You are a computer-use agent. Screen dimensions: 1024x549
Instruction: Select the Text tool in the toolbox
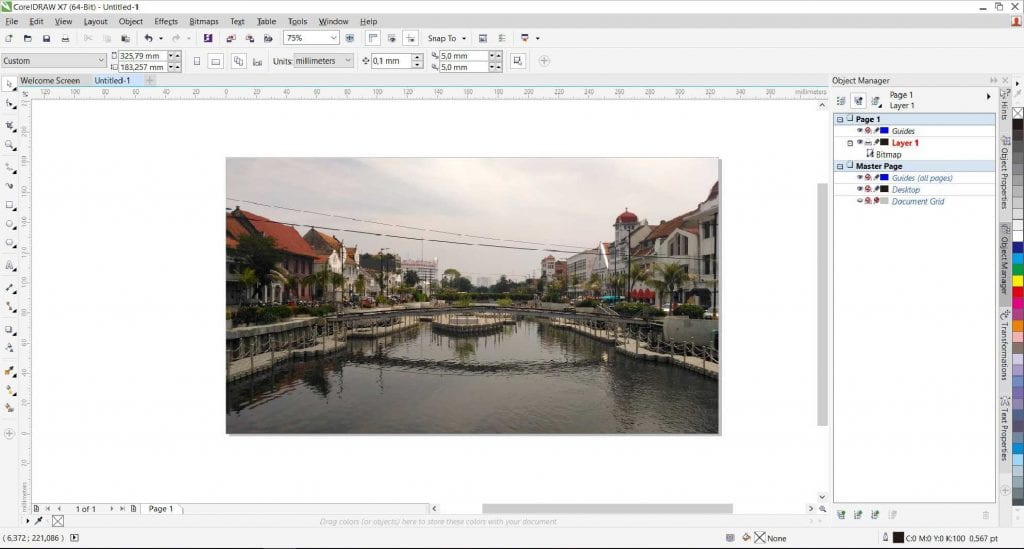[10, 266]
